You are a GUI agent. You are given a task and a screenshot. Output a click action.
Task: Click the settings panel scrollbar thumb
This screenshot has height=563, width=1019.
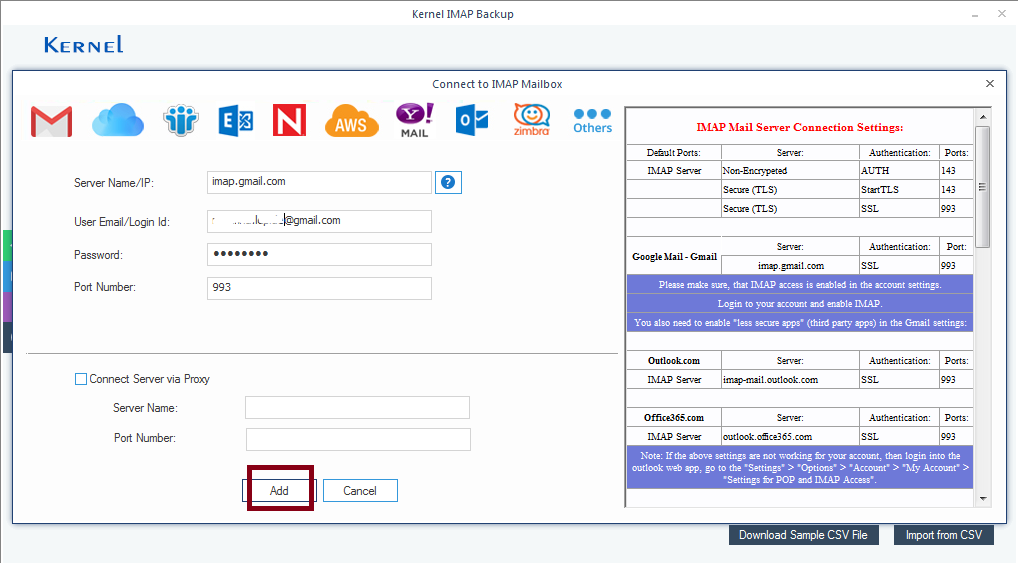point(983,187)
